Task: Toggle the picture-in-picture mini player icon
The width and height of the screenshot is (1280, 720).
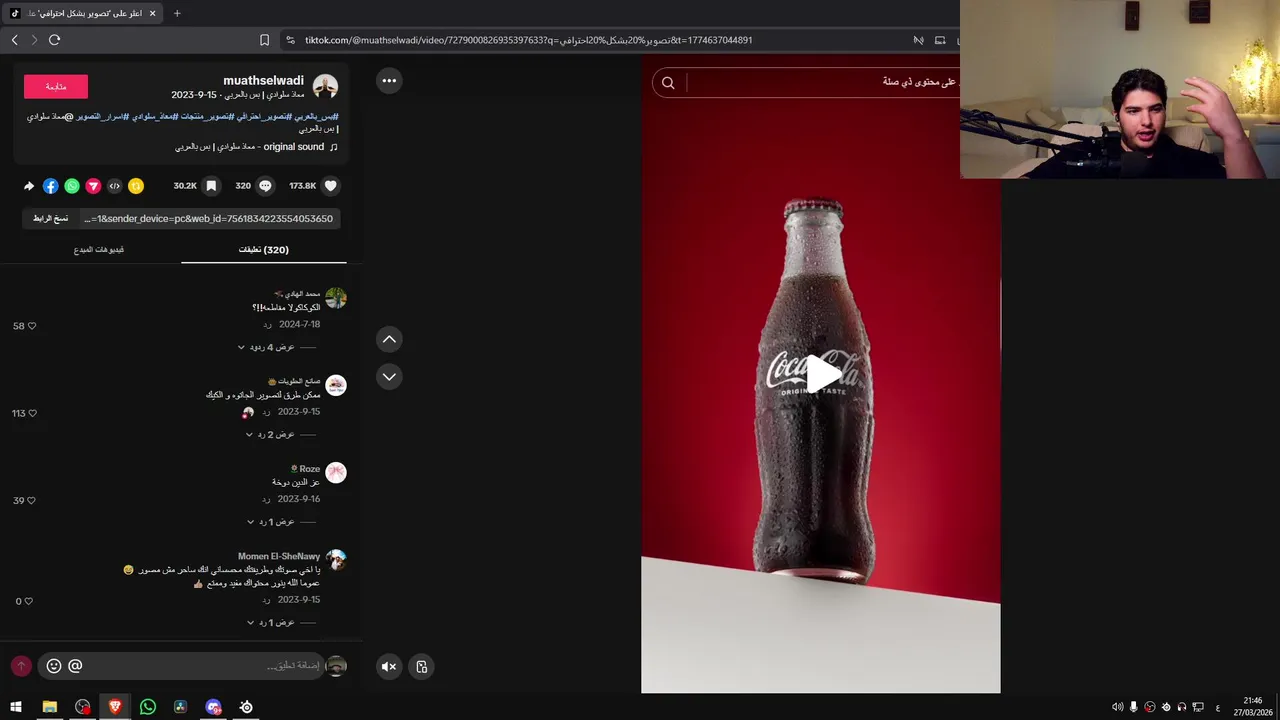Action: click(422, 667)
